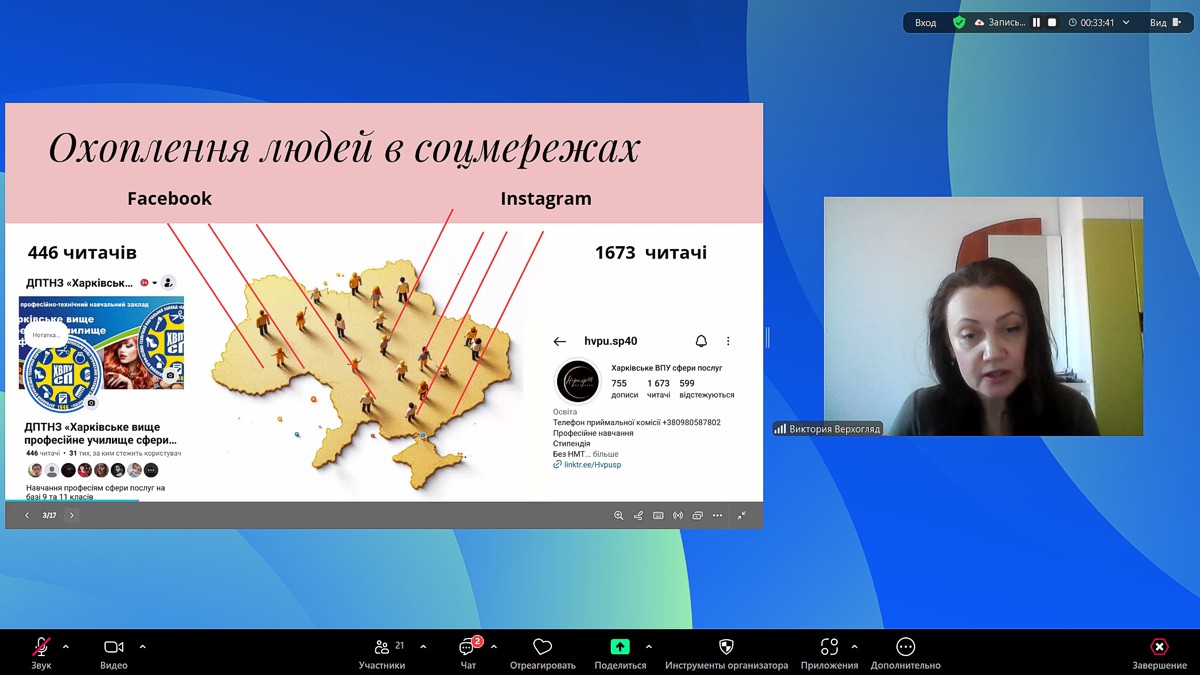Click the broadcast signal icon on slide toolbar
1200x675 pixels.
pyautogui.click(x=678, y=516)
